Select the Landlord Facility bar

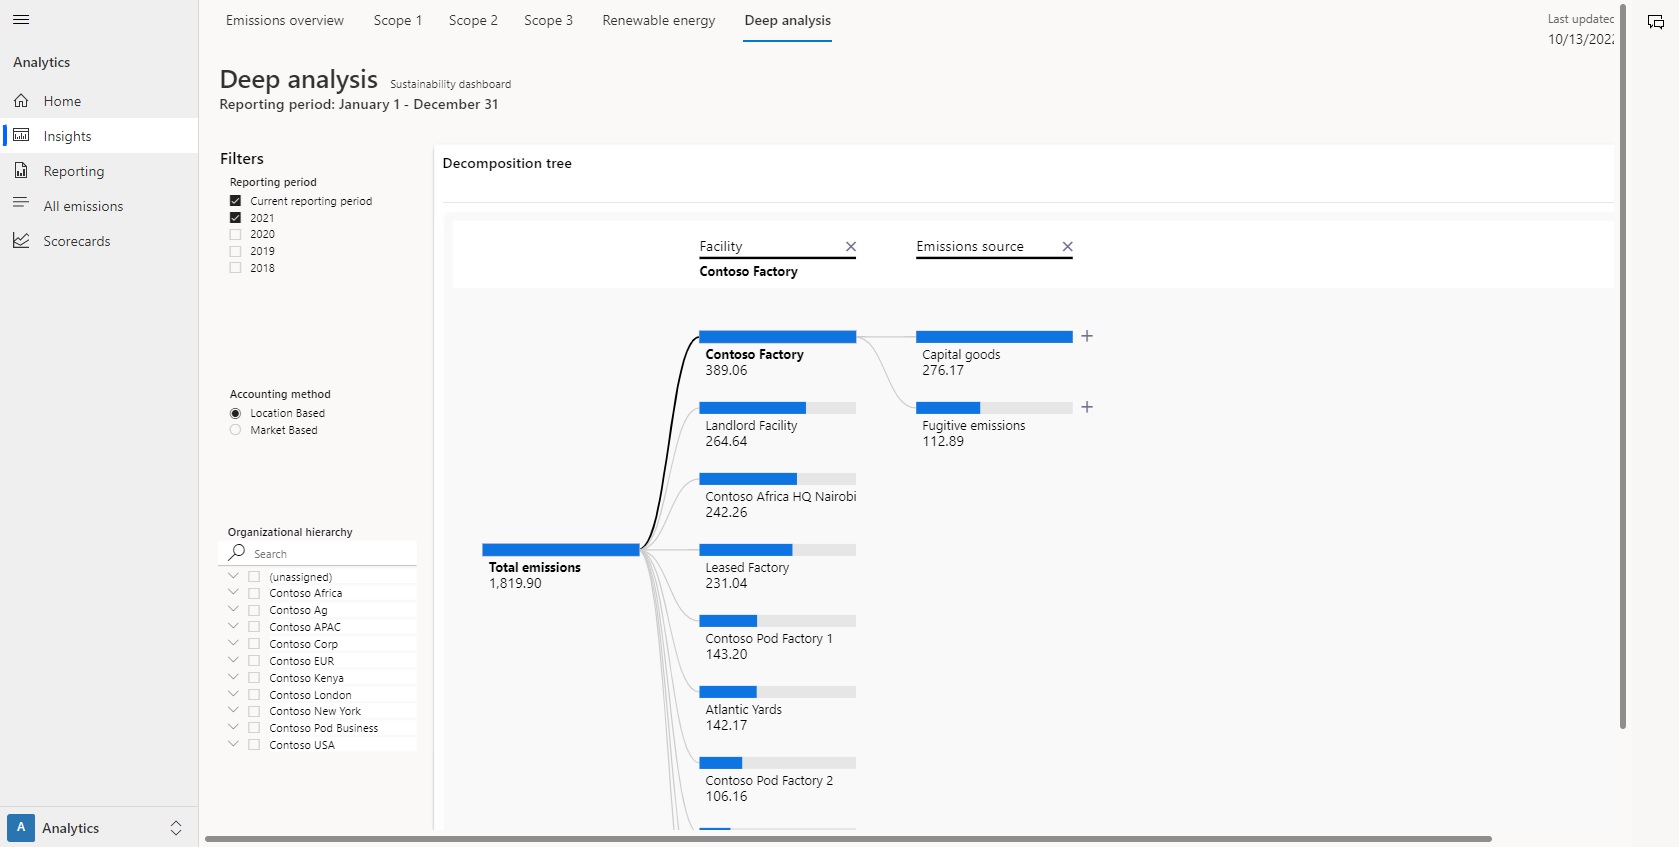(x=777, y=408)
